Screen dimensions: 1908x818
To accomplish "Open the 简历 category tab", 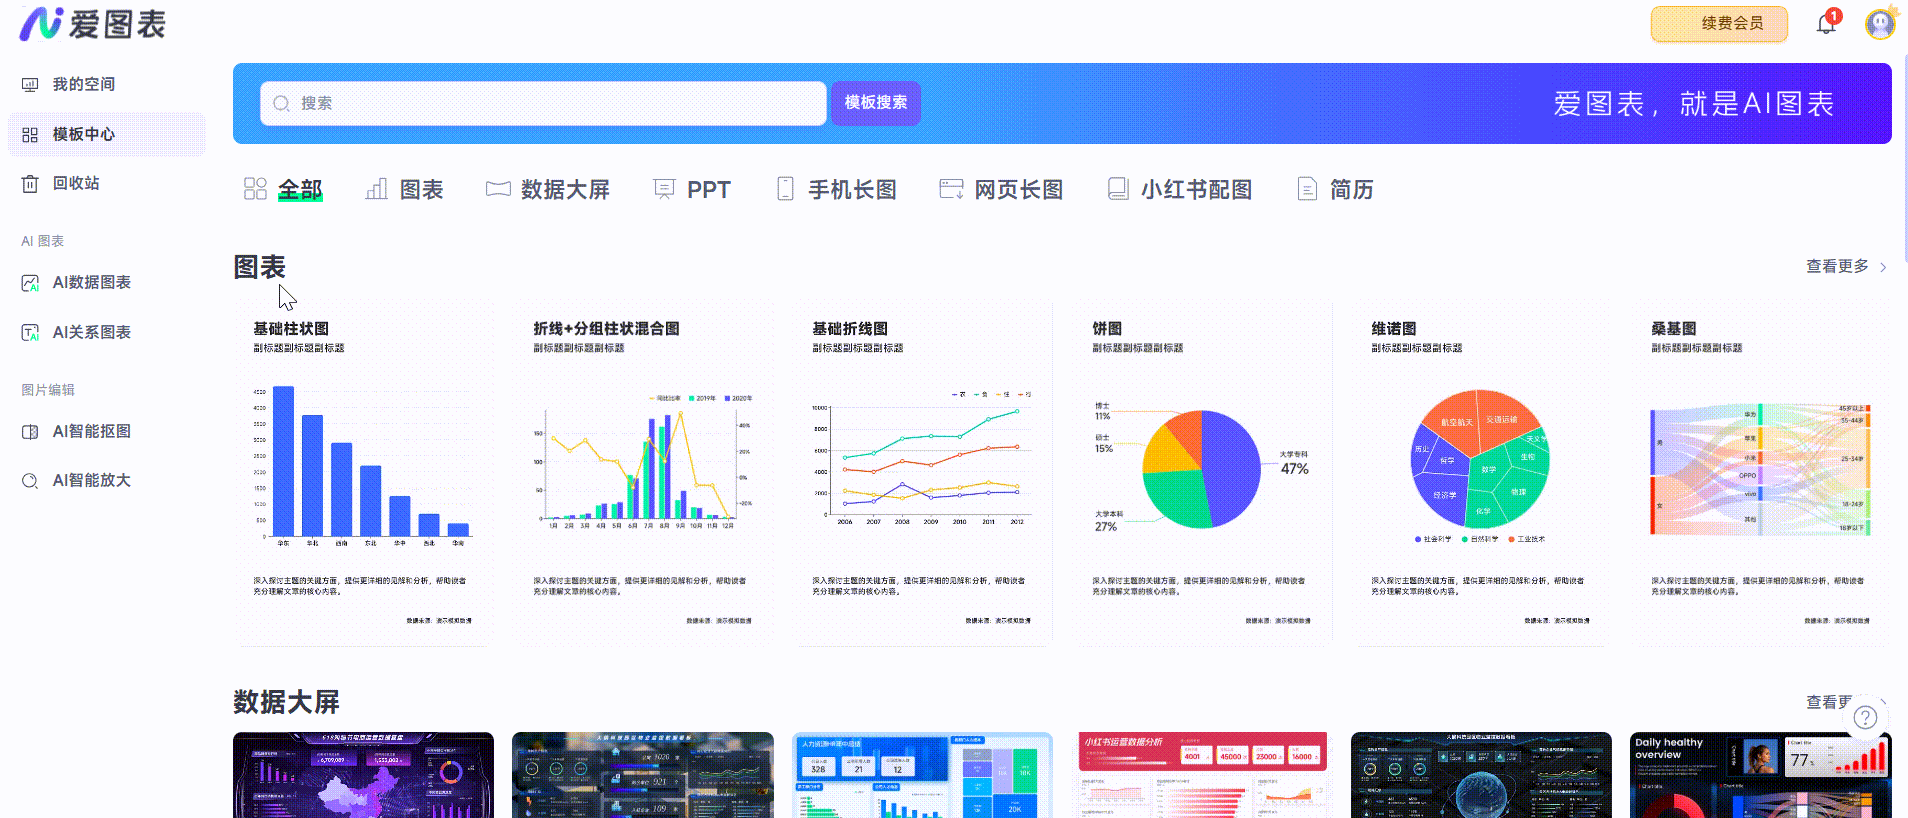I will [1335, 190].
